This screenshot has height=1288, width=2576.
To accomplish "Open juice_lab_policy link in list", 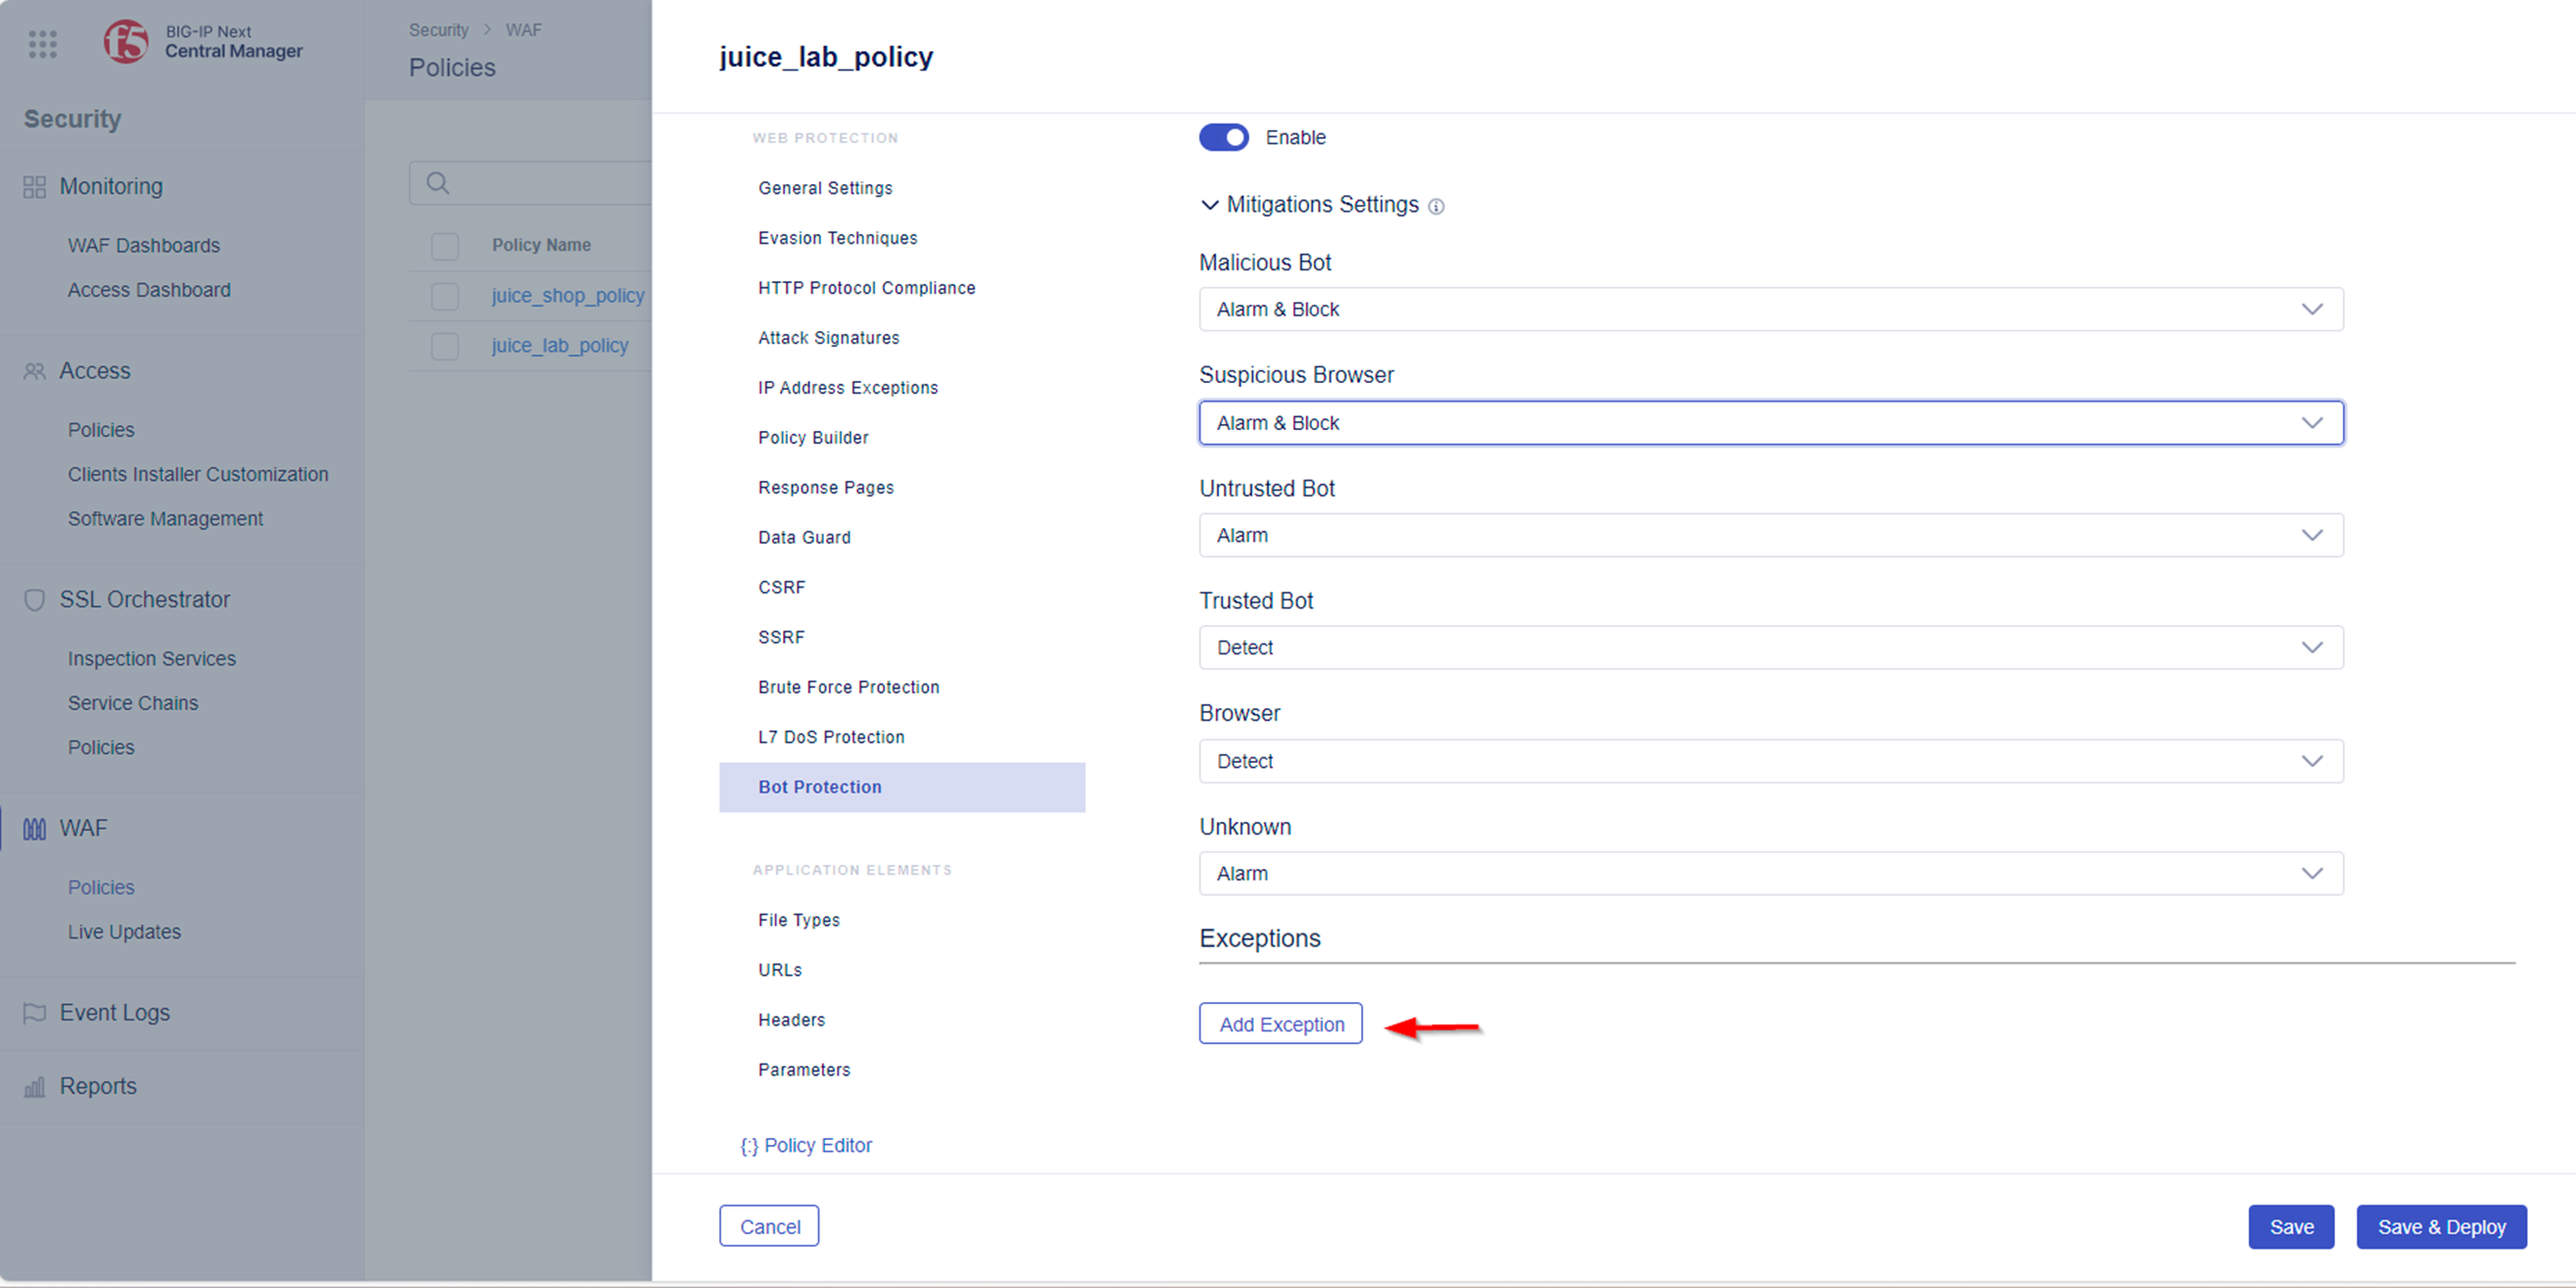I will (x=560, y=346).
